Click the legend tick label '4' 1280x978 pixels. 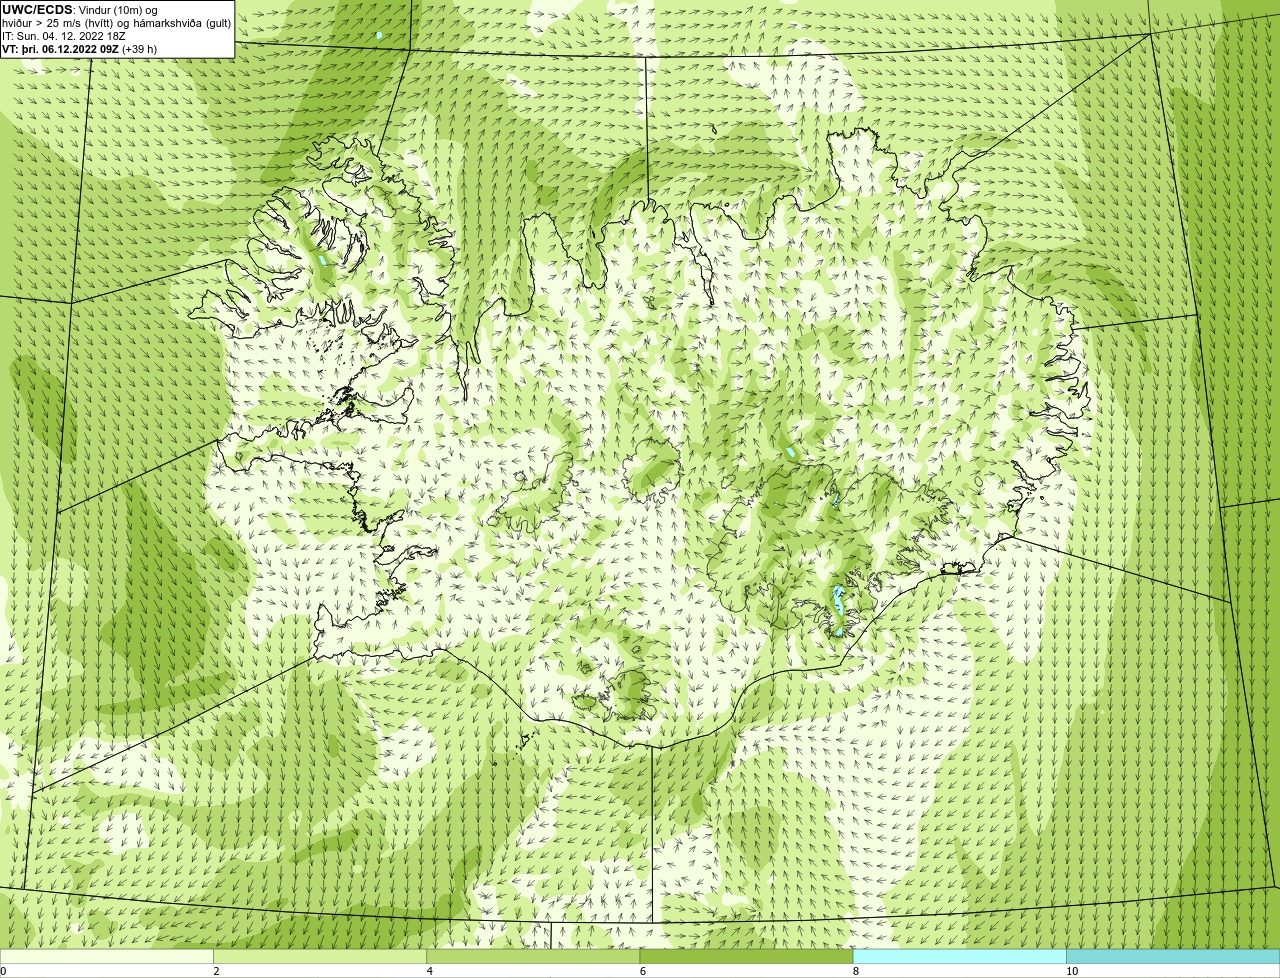[430, 971]
